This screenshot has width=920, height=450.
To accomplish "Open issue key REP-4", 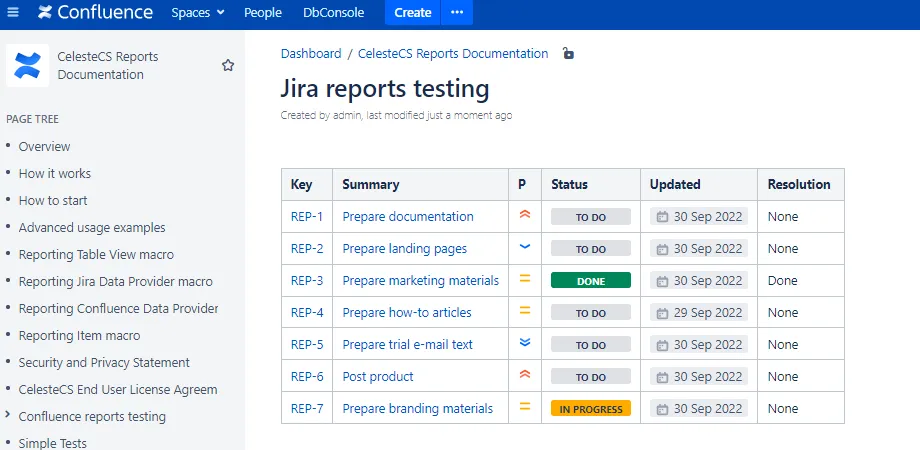I will tap(307, 313).
